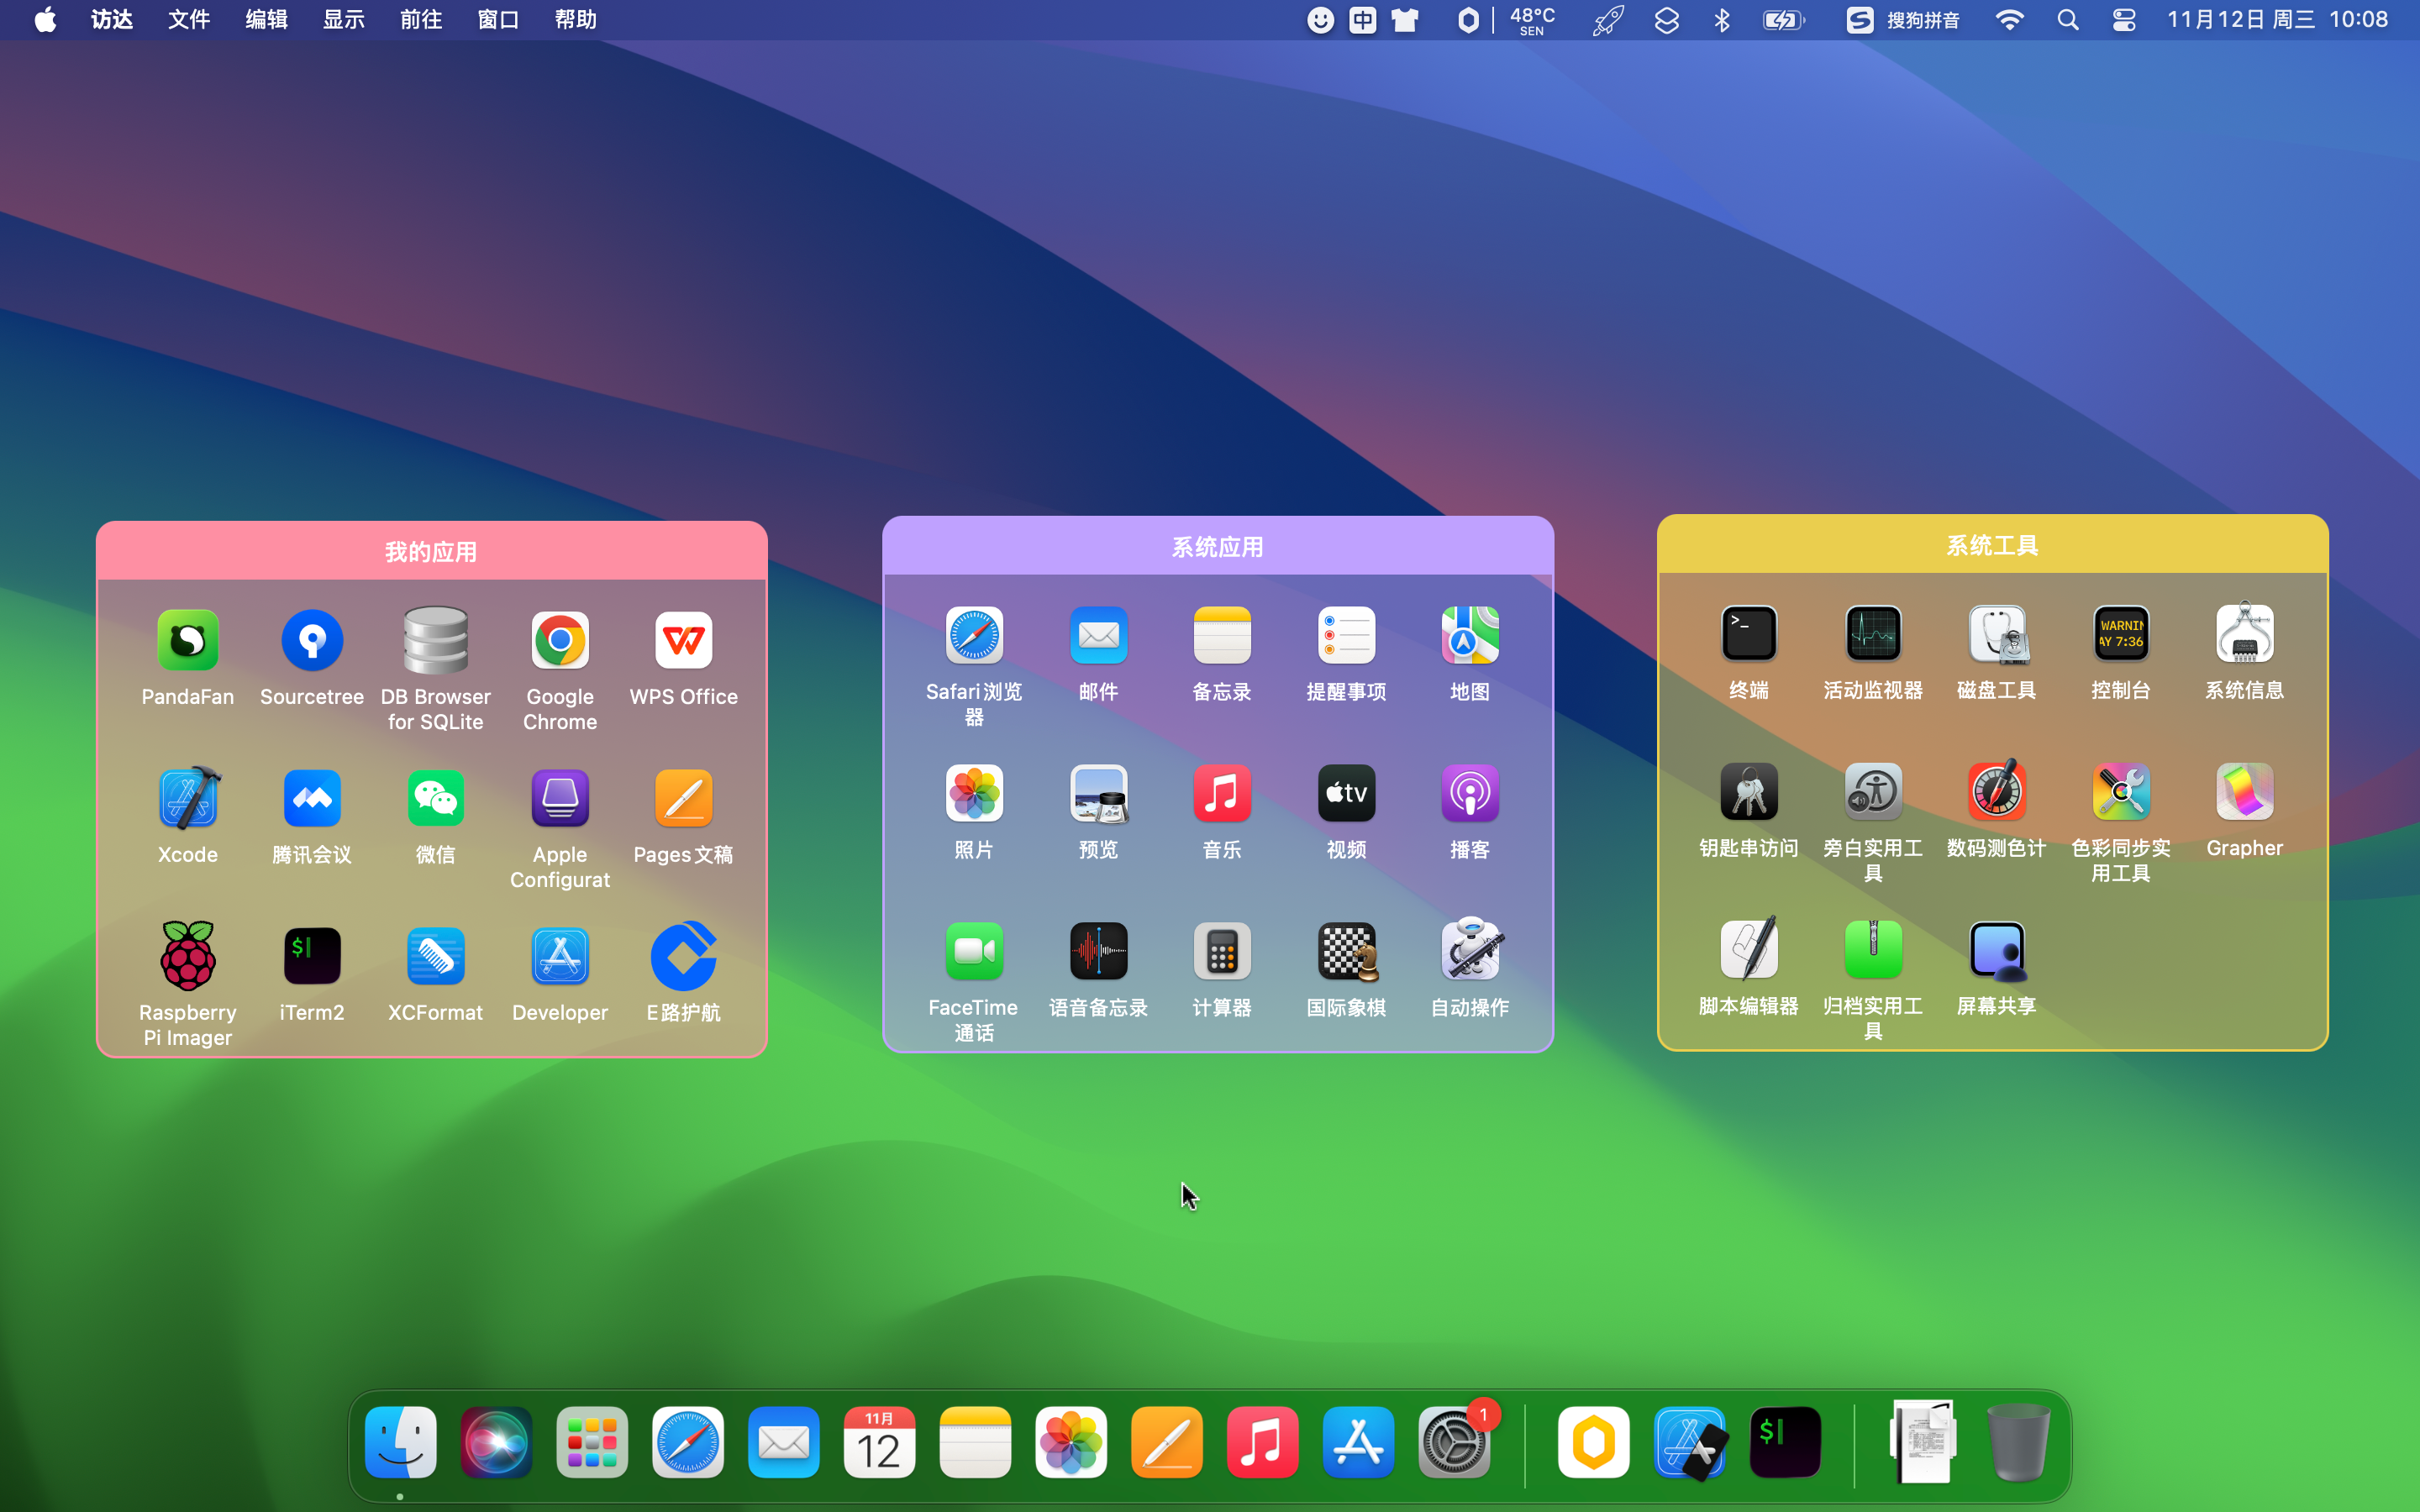
Task: Open Sourcetree from 我的应用 group
Action: pos(311,640)
